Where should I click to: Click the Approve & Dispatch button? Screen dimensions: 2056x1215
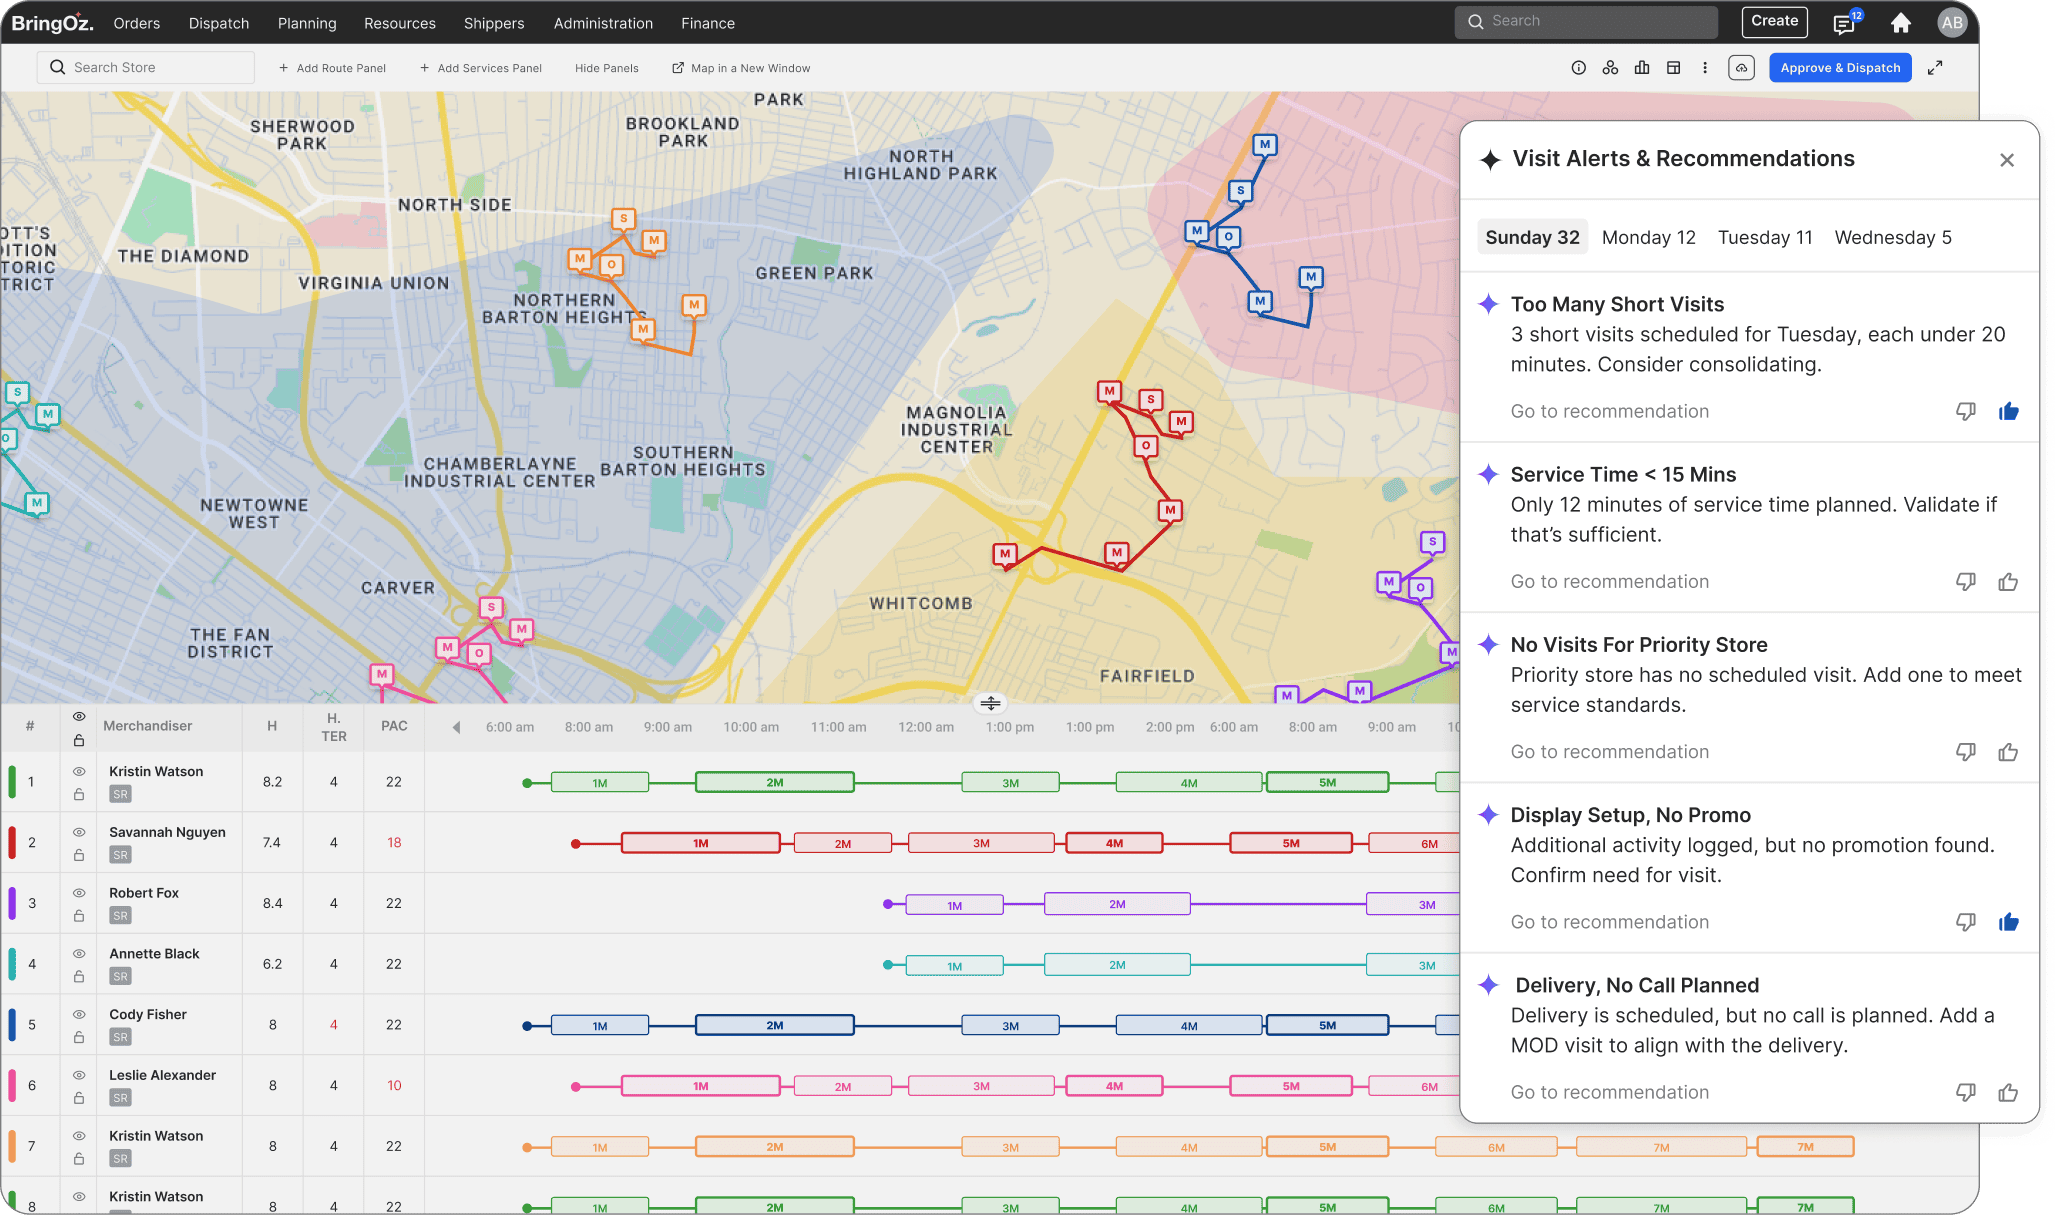coord(1840,68)
